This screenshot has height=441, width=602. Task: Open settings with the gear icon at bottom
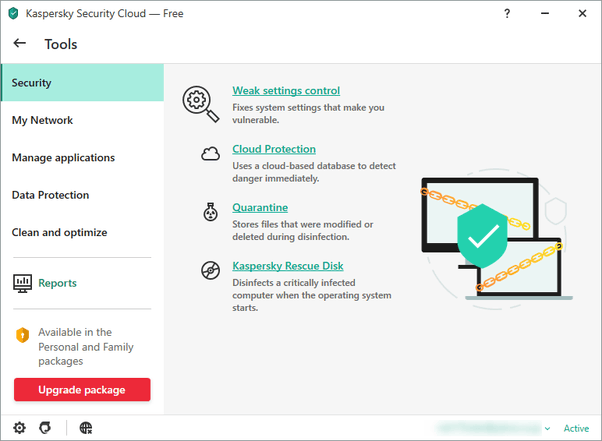point(20,428)
